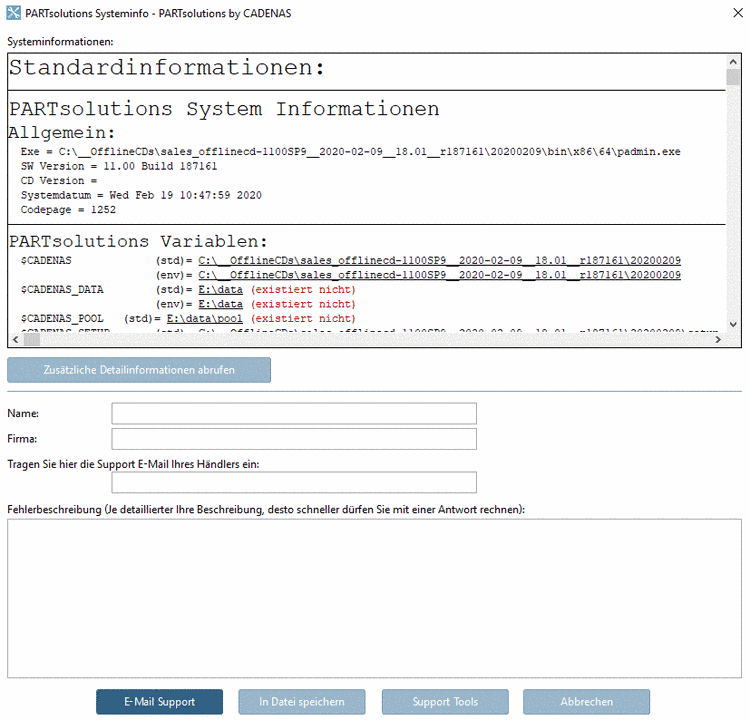The width and height of the screenshot is (750, 720).
Task: Click the 'Exe = C:\__OfflineCDs' path line
Action: click(350, 152)
